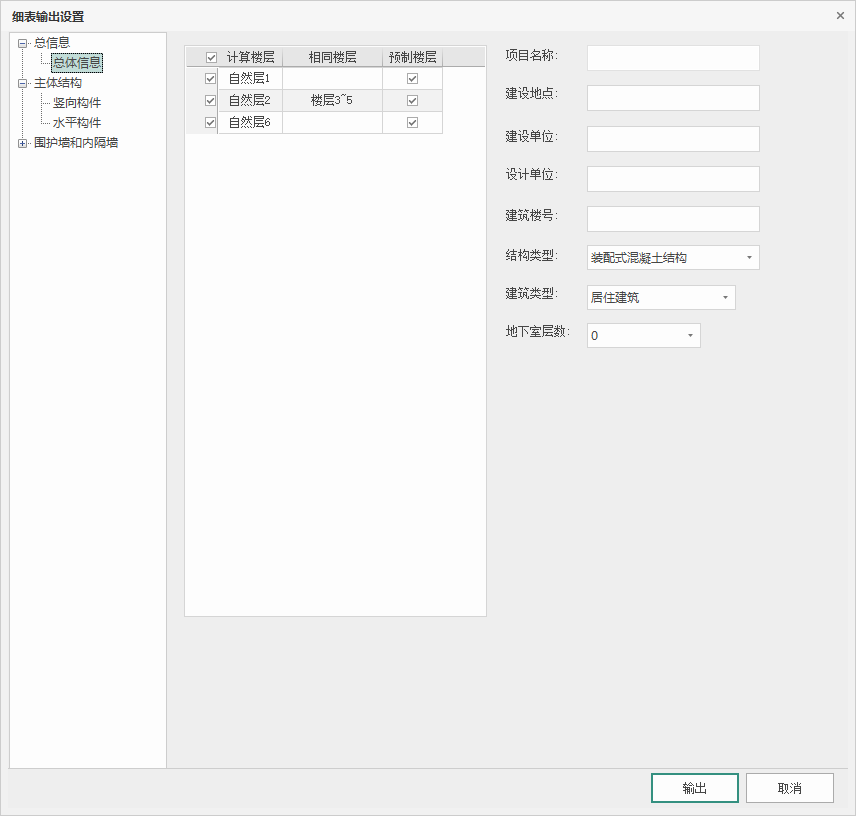
Task: Select the 总信息 tree label
Action: (x=52, y=43)
